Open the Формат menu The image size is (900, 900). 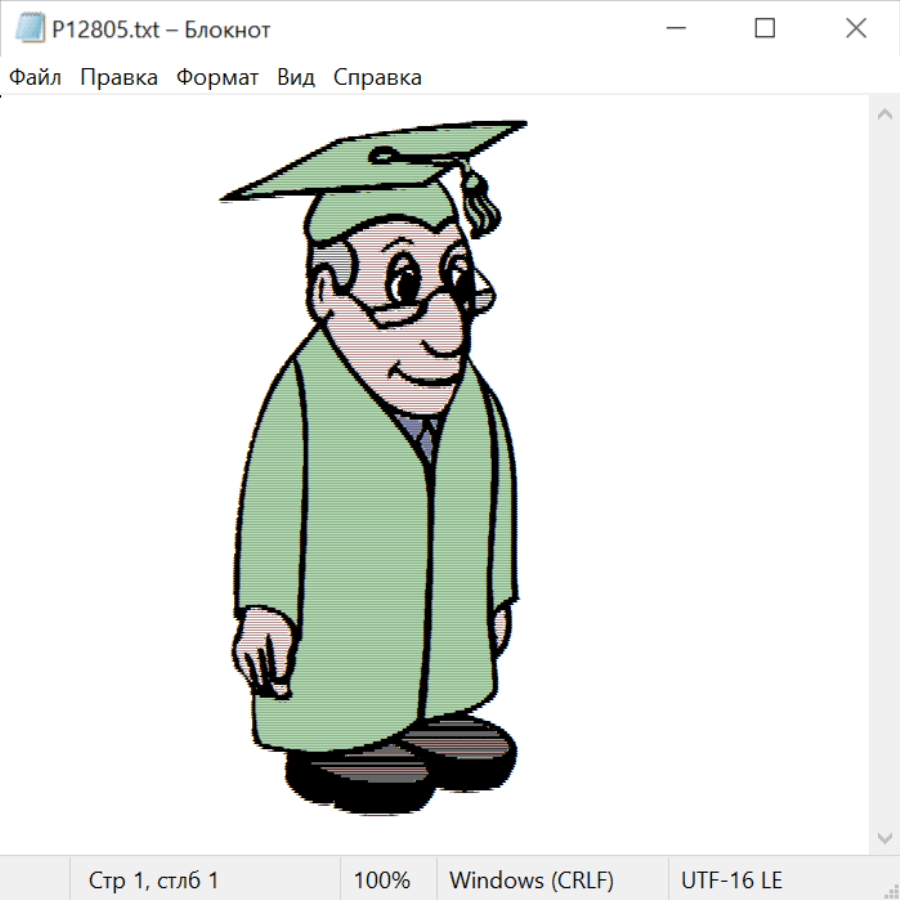(x=217, y=77)
